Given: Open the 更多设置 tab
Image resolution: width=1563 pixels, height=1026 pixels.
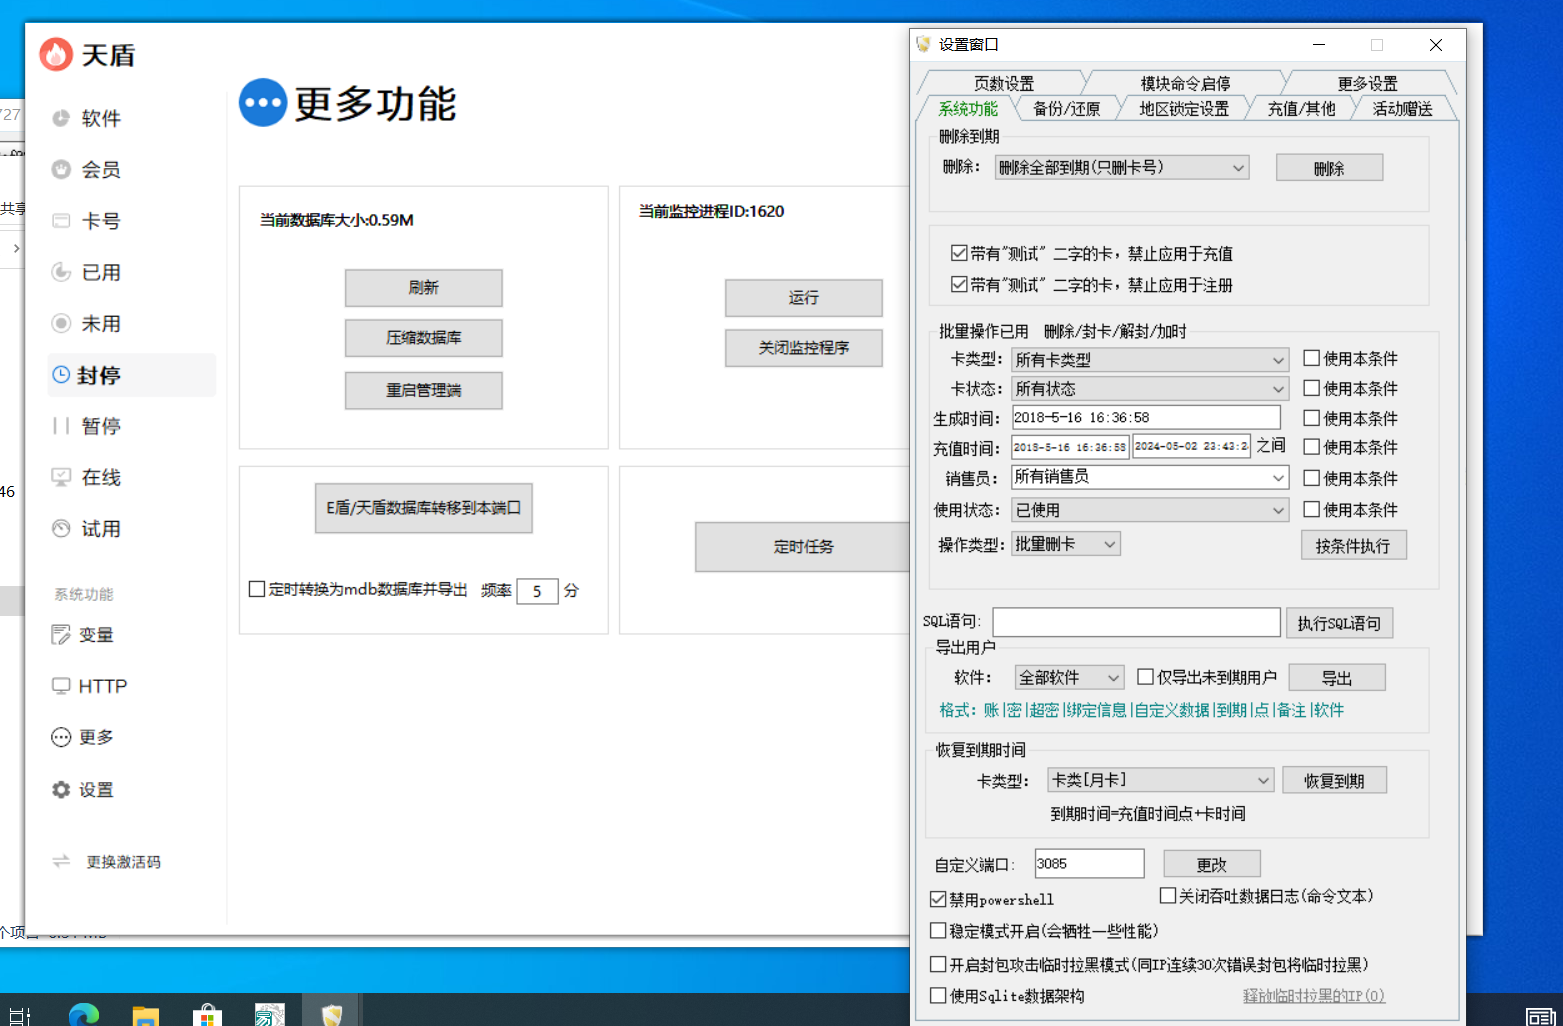Looking at the screenshot, I should click(1367, 83).
